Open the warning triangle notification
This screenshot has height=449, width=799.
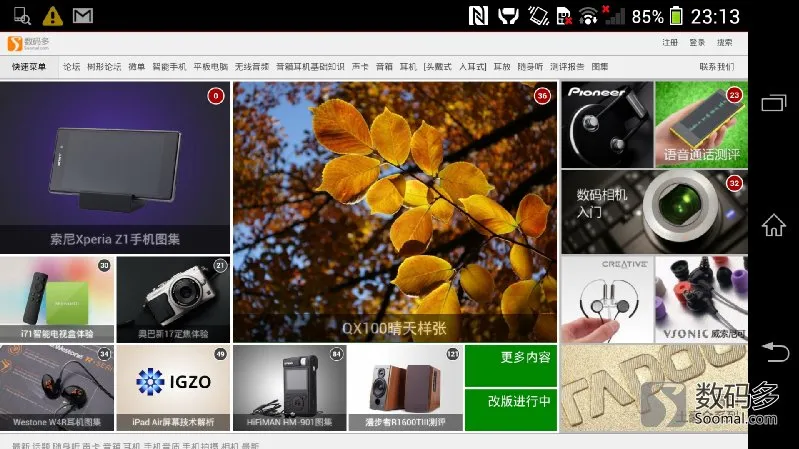[52, 16]
